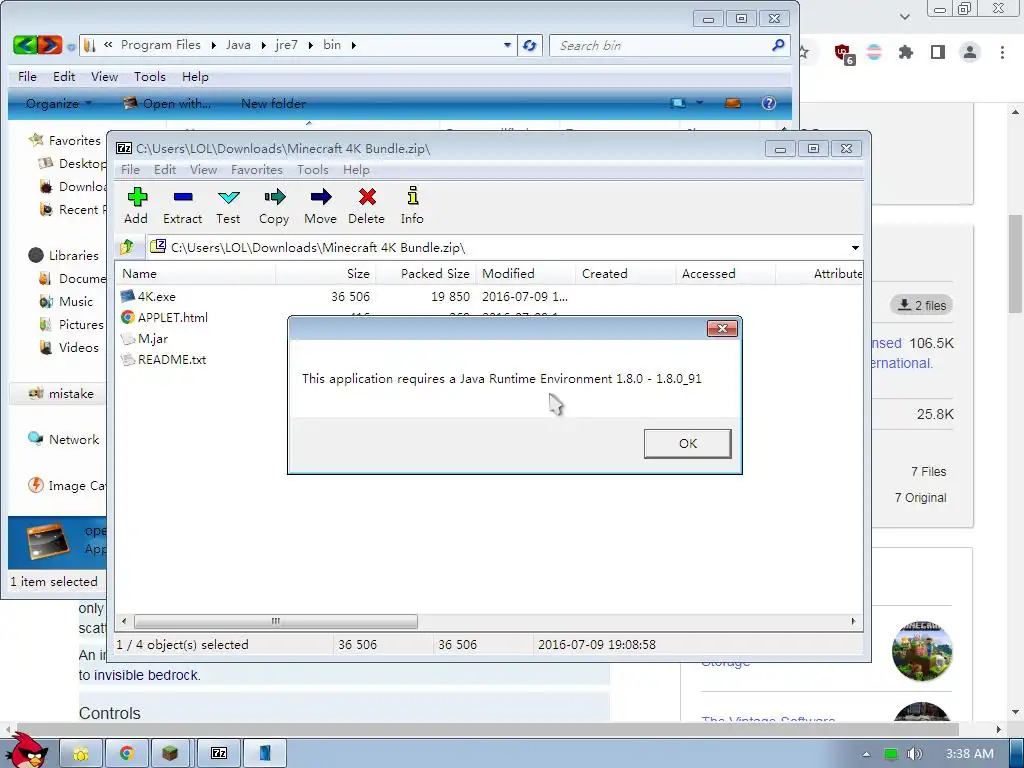Open the Explorer address history dropdown
The image size is (1024, 768).
pyautogui.click(x=507, y=45)
